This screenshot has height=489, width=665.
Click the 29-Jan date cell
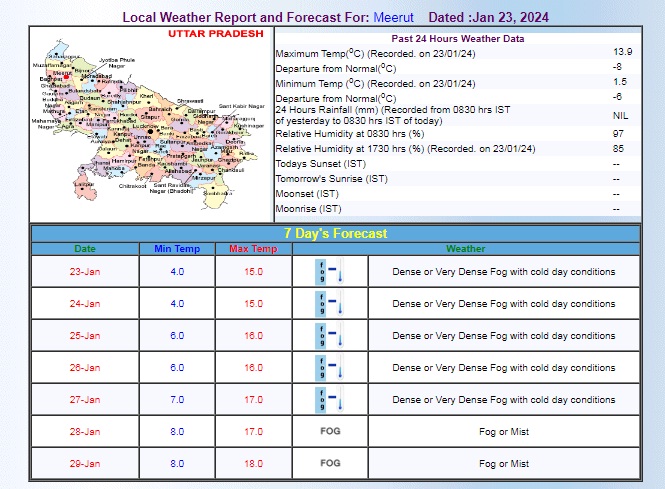click(85, 464)
